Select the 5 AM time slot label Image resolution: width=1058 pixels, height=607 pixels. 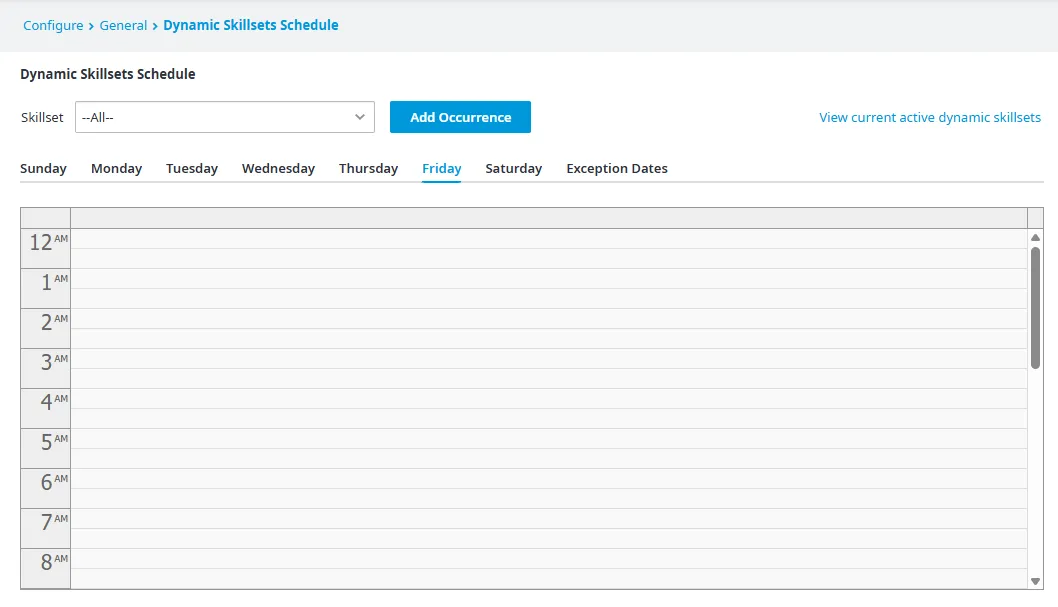click(46, 449)
